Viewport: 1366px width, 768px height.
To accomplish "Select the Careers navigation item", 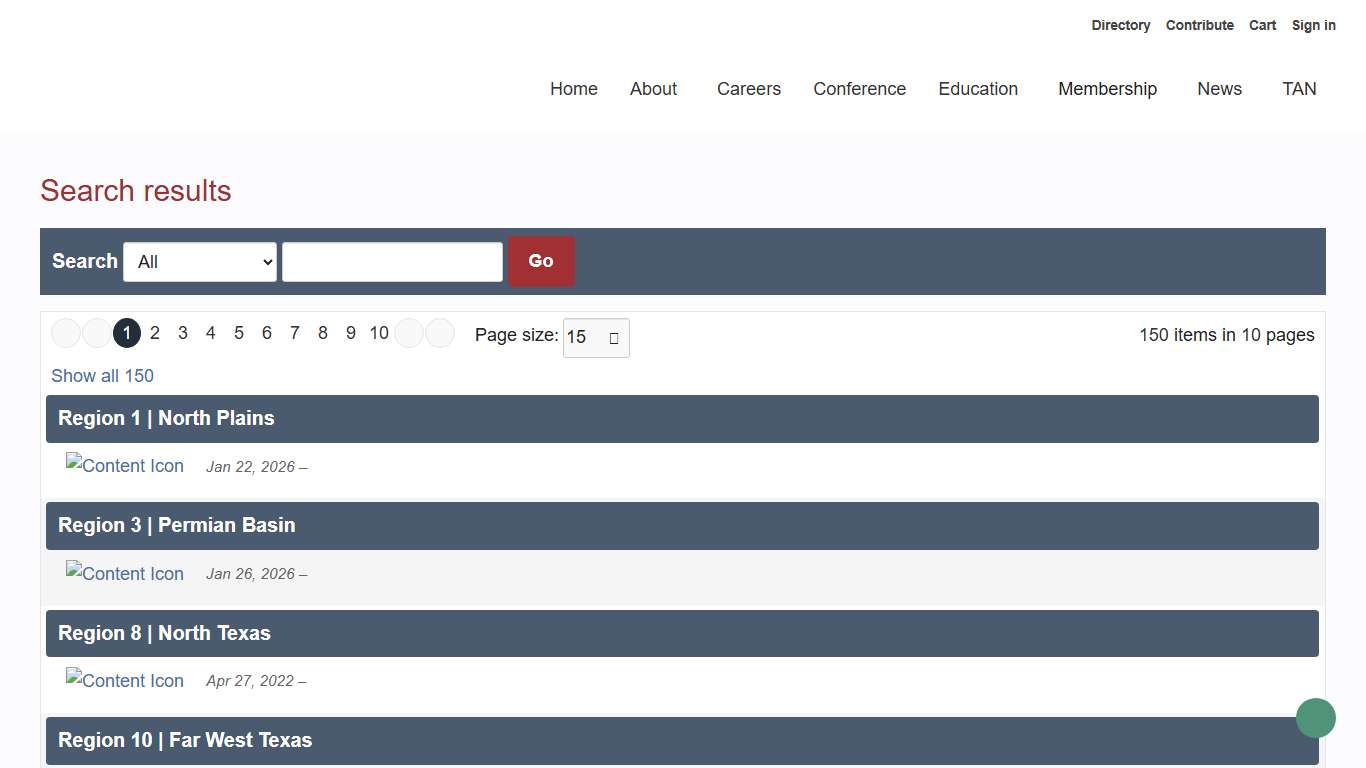I will [x=748, y=89].
